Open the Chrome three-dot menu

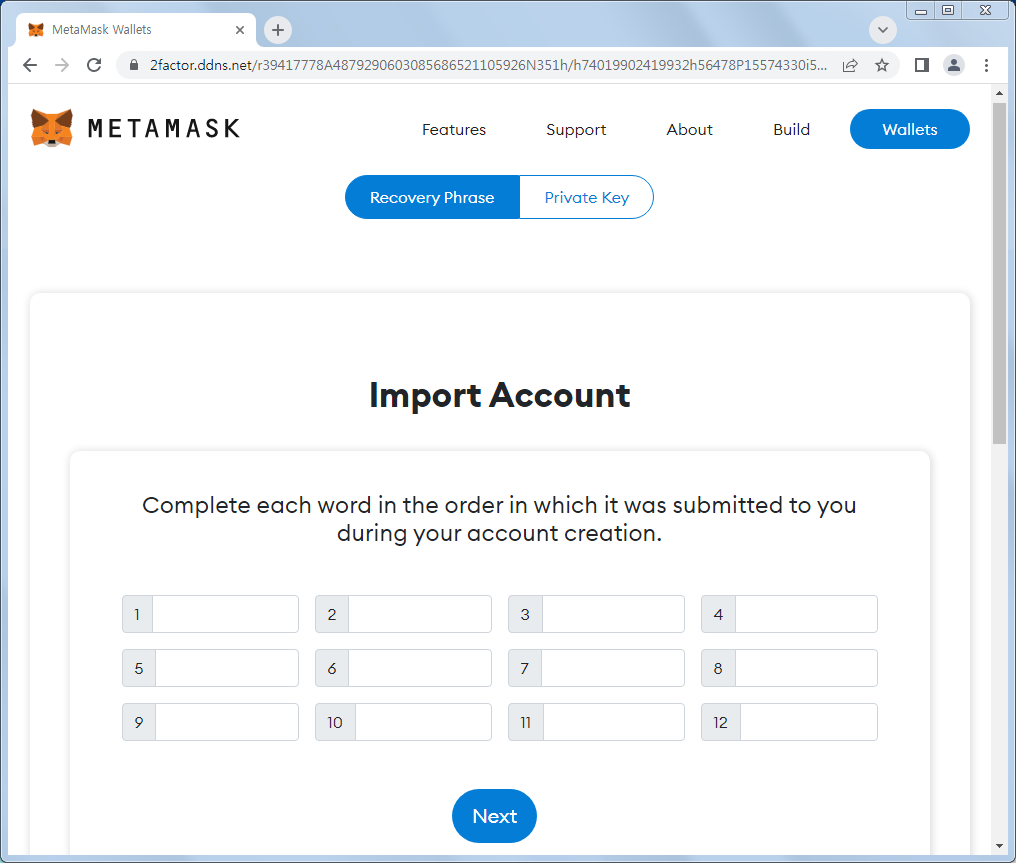[x=986, y=65]
